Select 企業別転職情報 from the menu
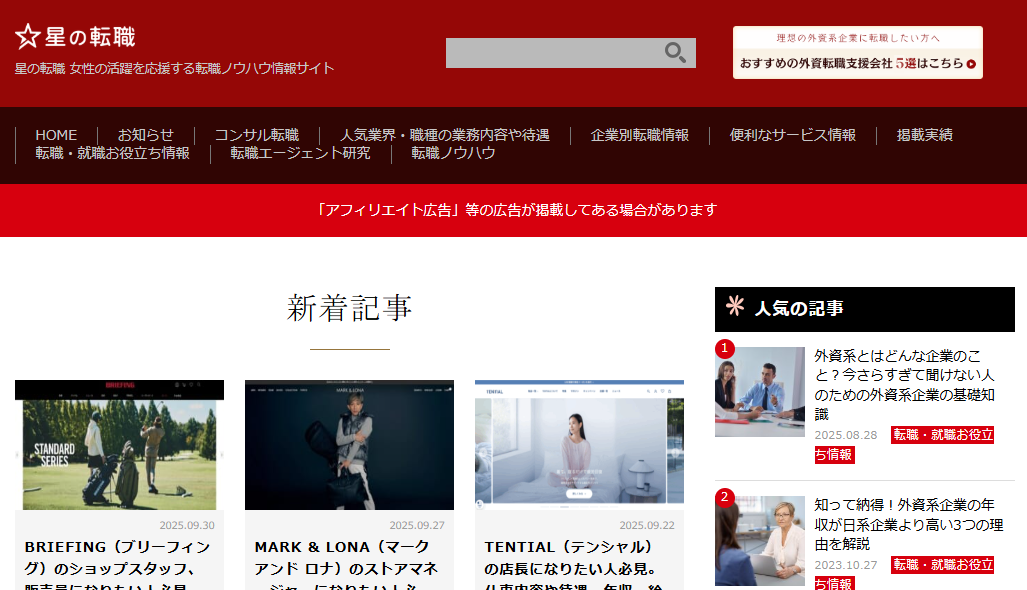Screen dimensions: 1027x590 (x=640, y=134)
